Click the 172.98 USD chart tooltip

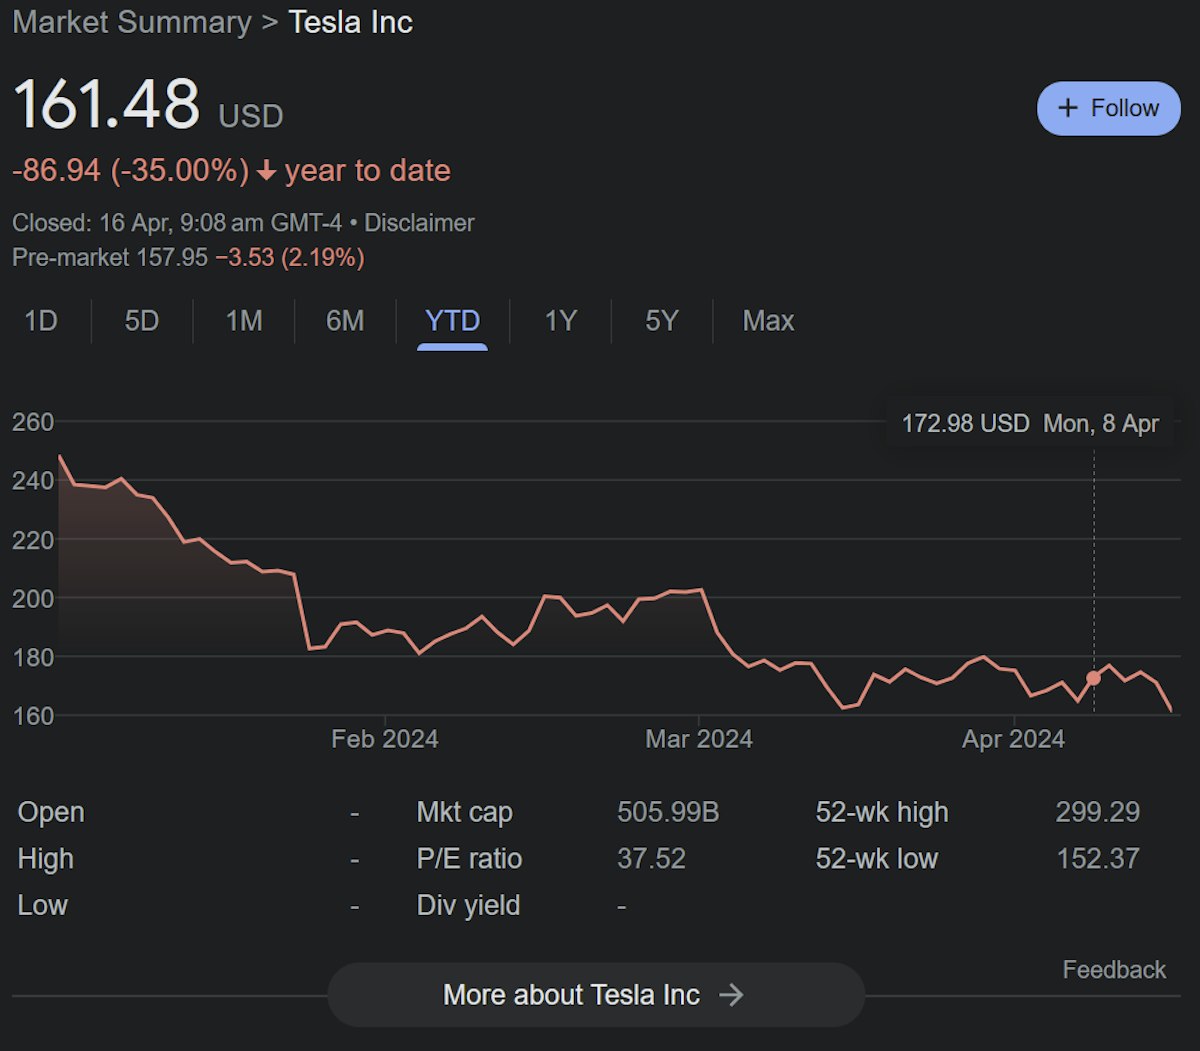pos(1030,424)
